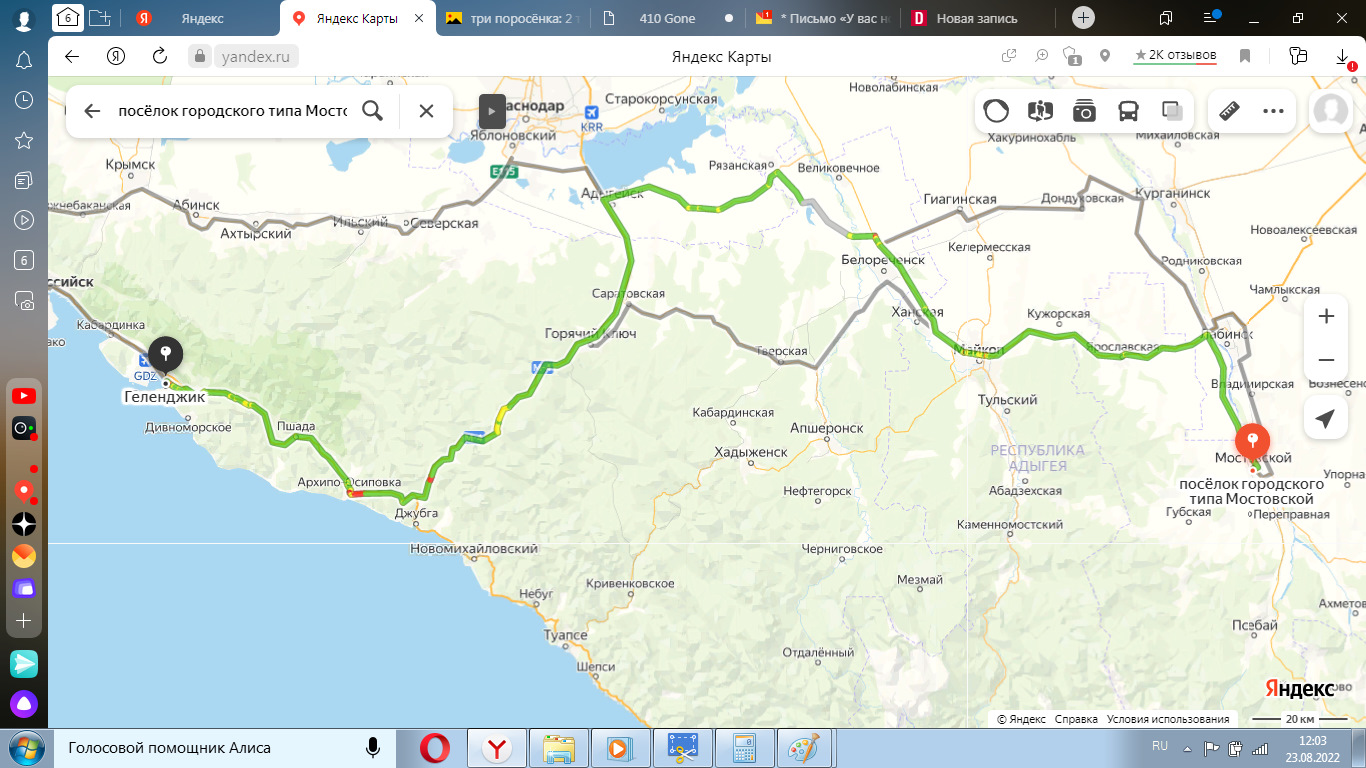Open downloads arrow icon
Screen dimensions: 1366x768
[x=1343, y=56]
